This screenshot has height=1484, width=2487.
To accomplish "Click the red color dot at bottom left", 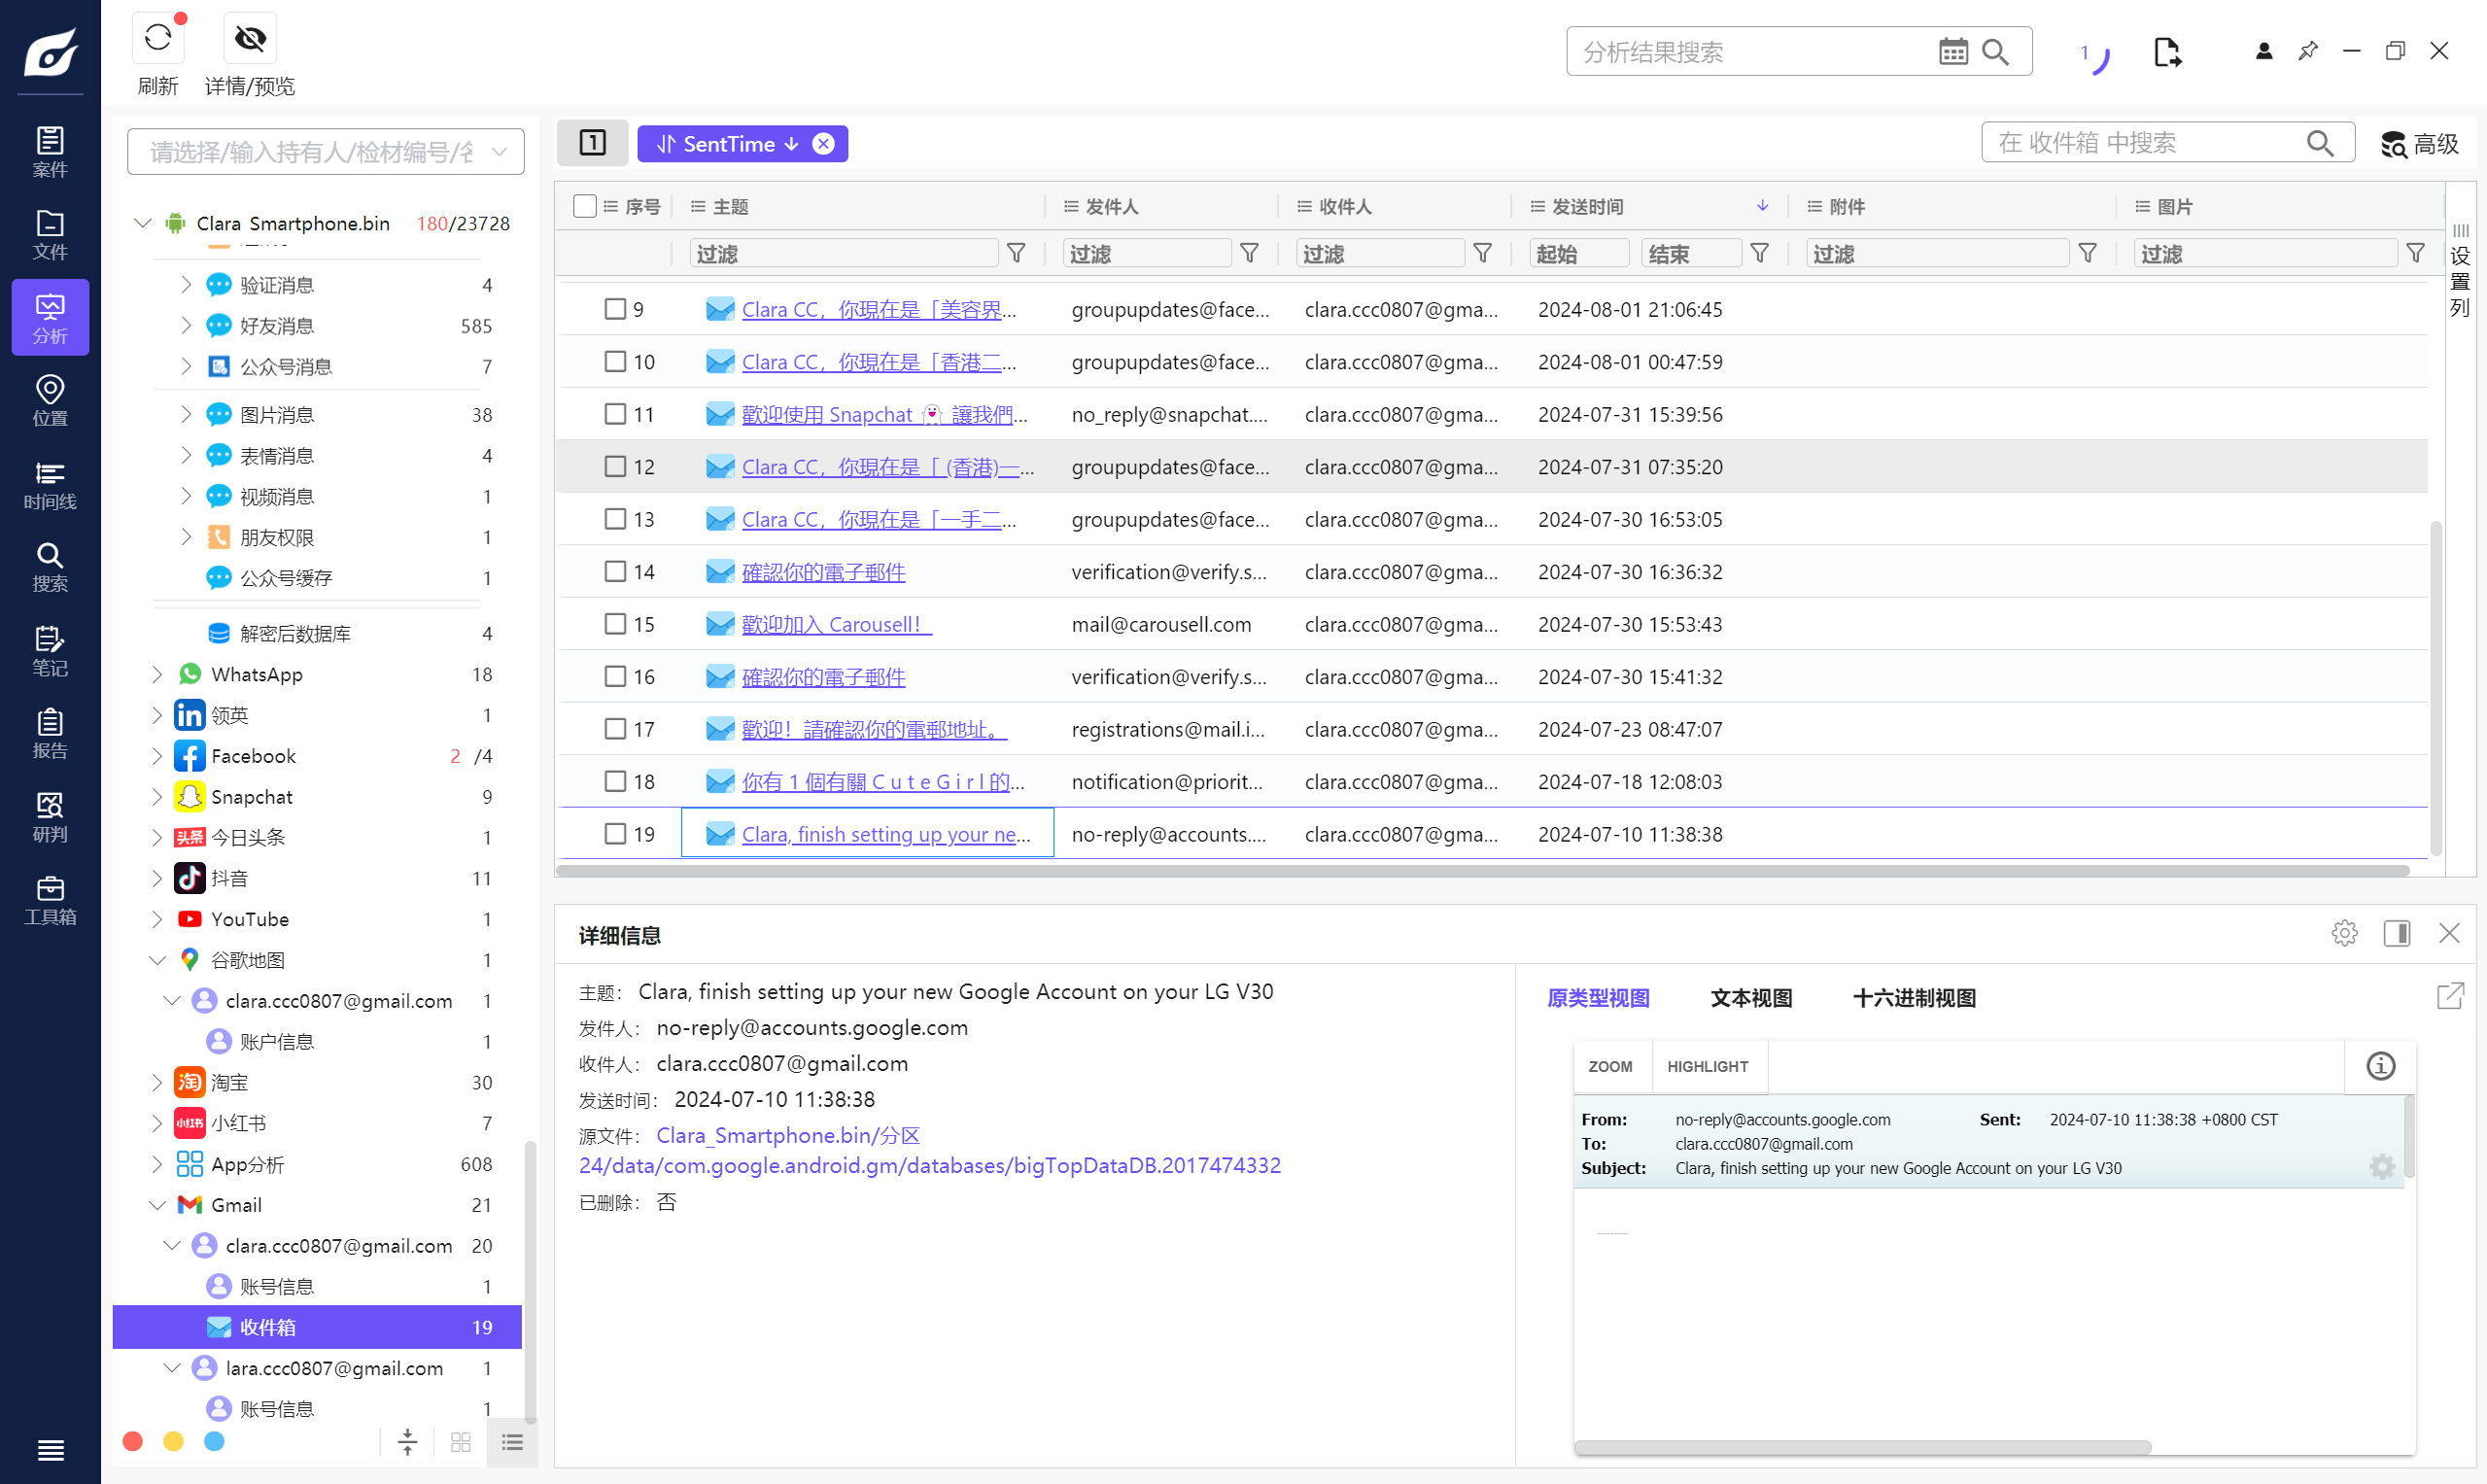I will click(x=132, y=1441).
